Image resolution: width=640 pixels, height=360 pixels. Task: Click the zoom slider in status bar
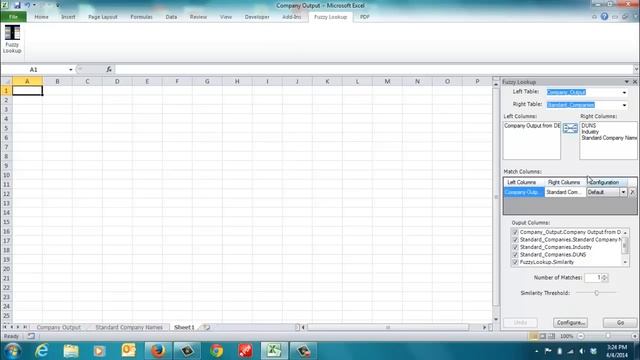pyautogui.click(x=608, y=336)
